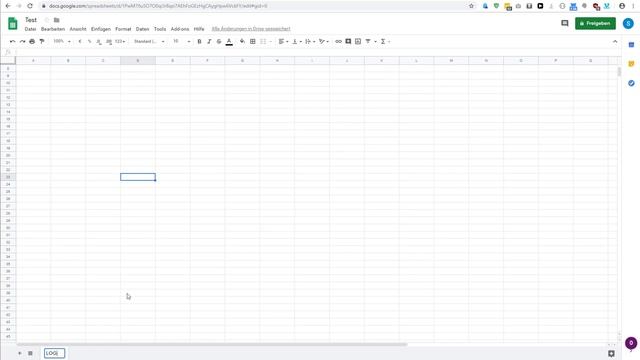
Task: Open the Google account avatar
Action: click(628, 23)
